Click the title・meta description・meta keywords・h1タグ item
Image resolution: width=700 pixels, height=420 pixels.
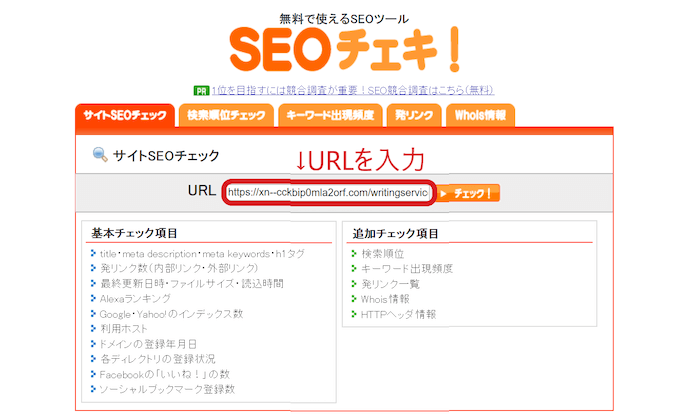point(202,254)
